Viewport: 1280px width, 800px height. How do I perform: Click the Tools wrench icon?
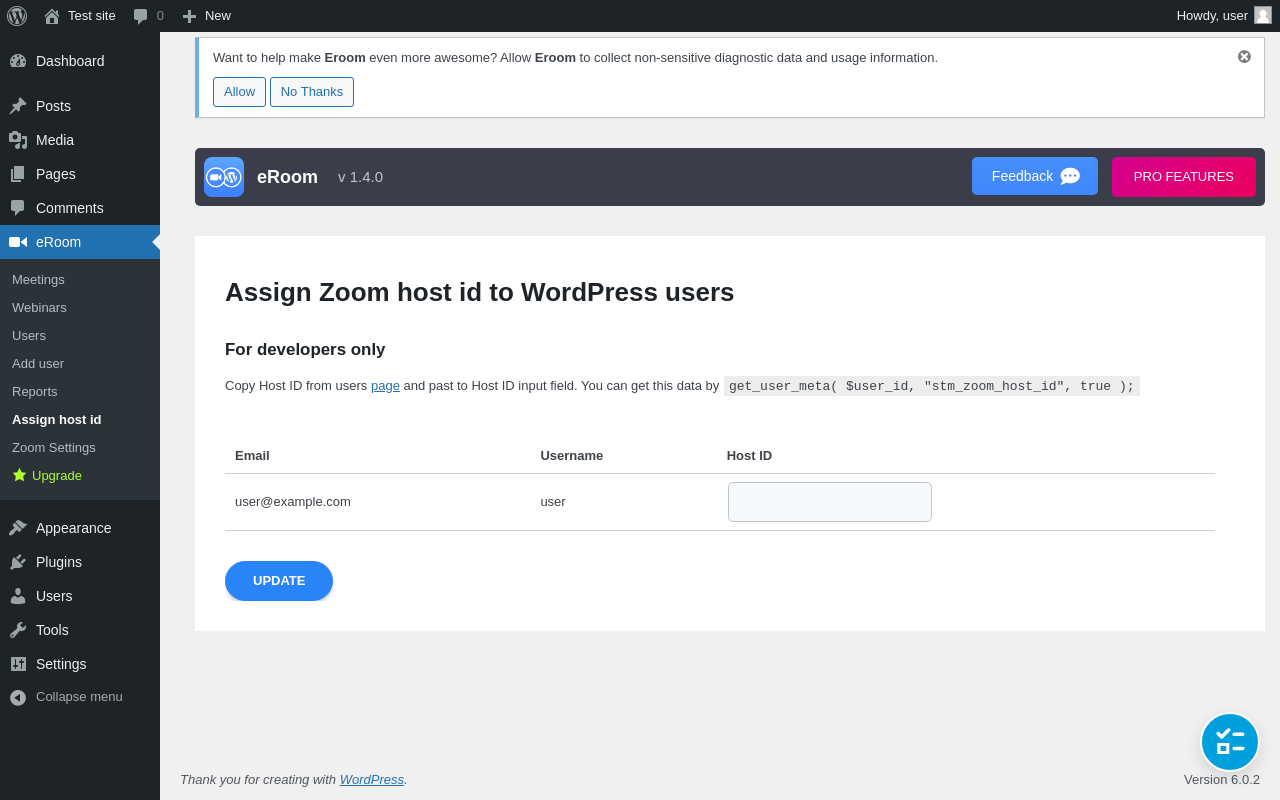[x=18, y=630]
